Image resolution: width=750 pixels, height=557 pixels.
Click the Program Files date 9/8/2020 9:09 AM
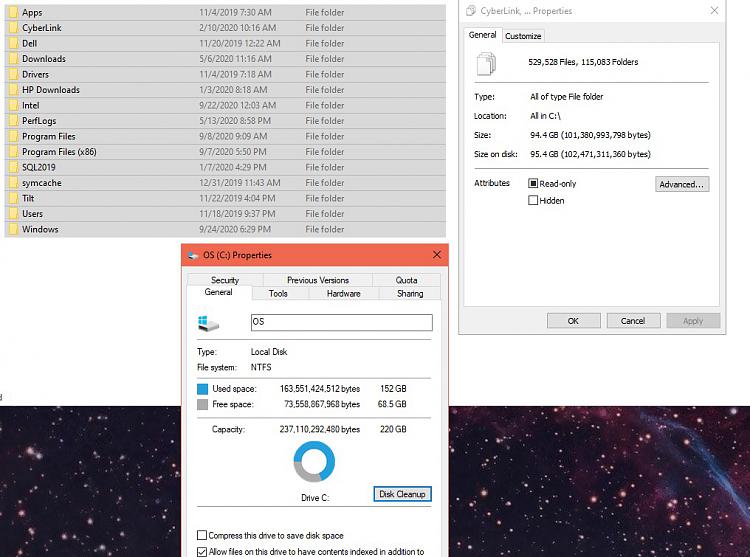pos(233,136)
